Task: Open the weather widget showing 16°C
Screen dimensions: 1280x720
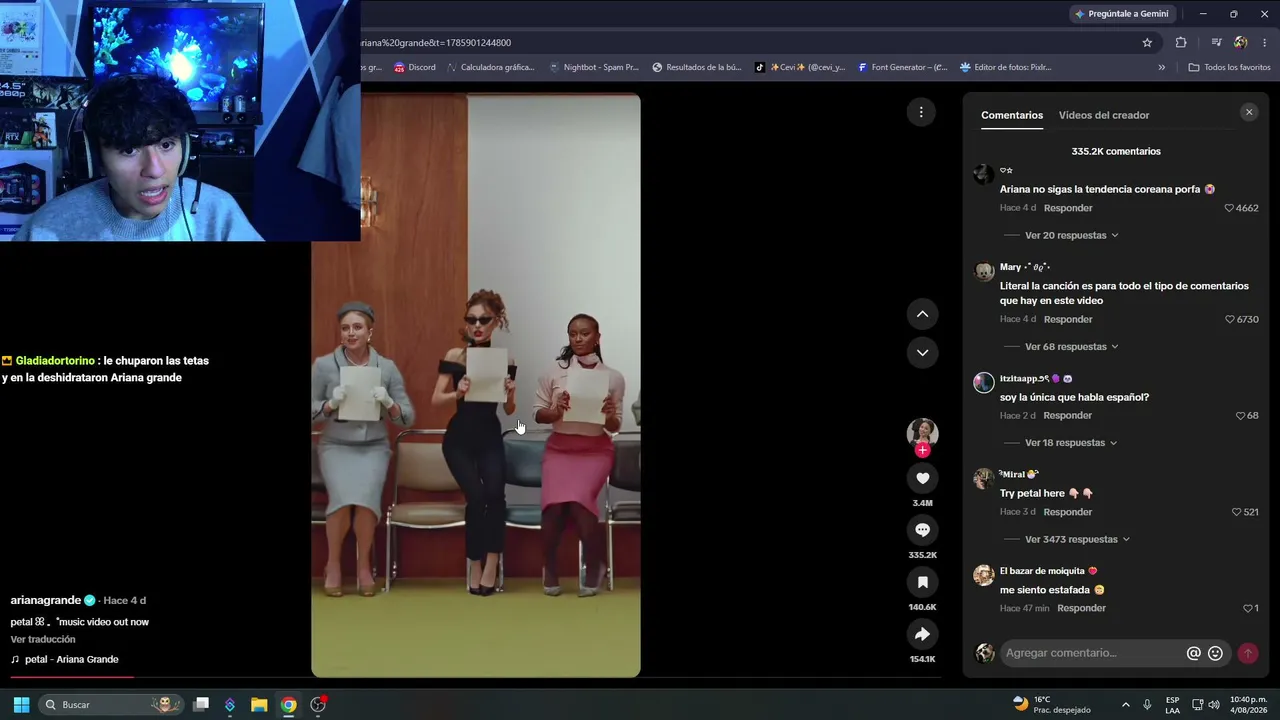Action: click(x=1051, y=705)
